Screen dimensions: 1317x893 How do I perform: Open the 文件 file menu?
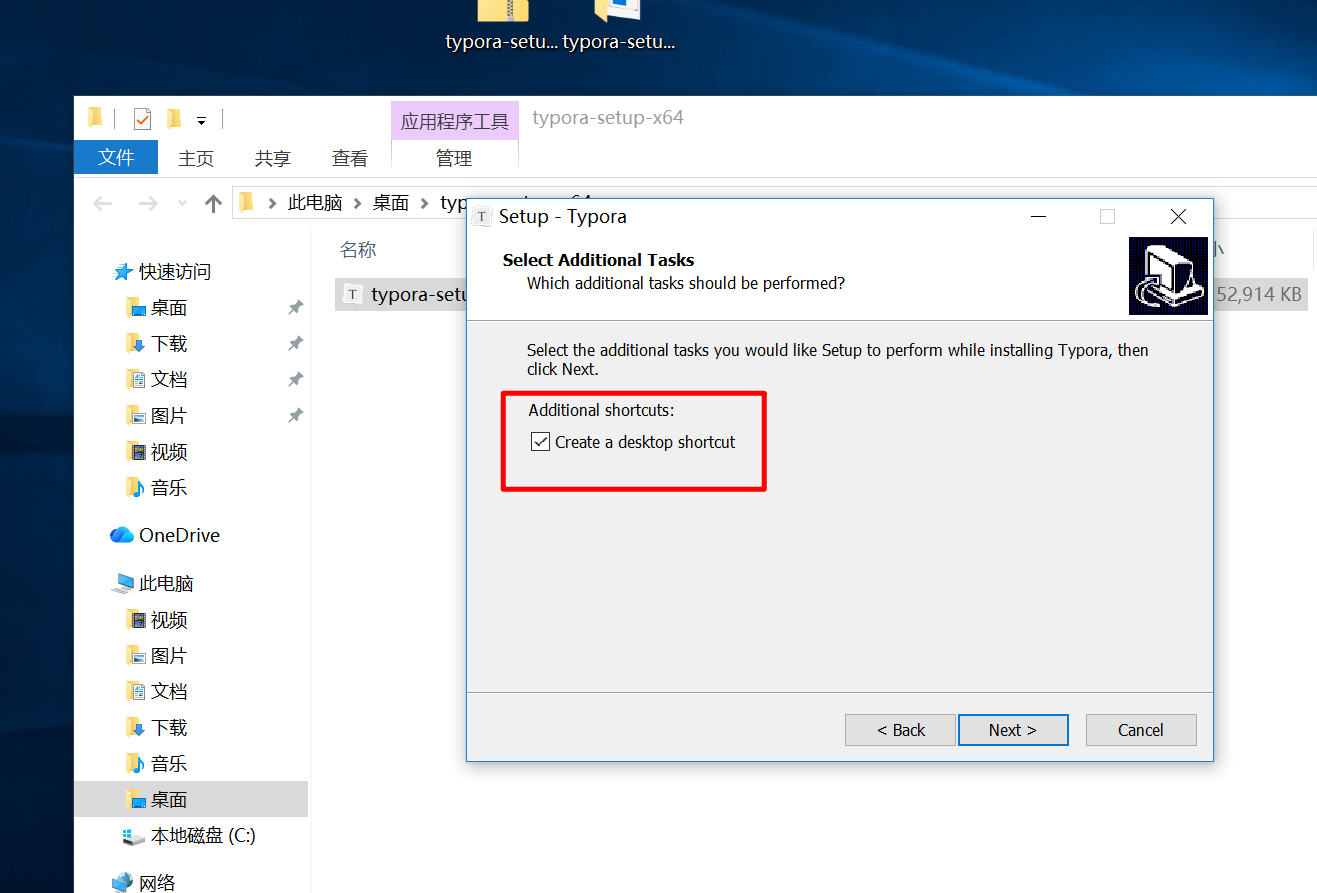coord(116,158)
